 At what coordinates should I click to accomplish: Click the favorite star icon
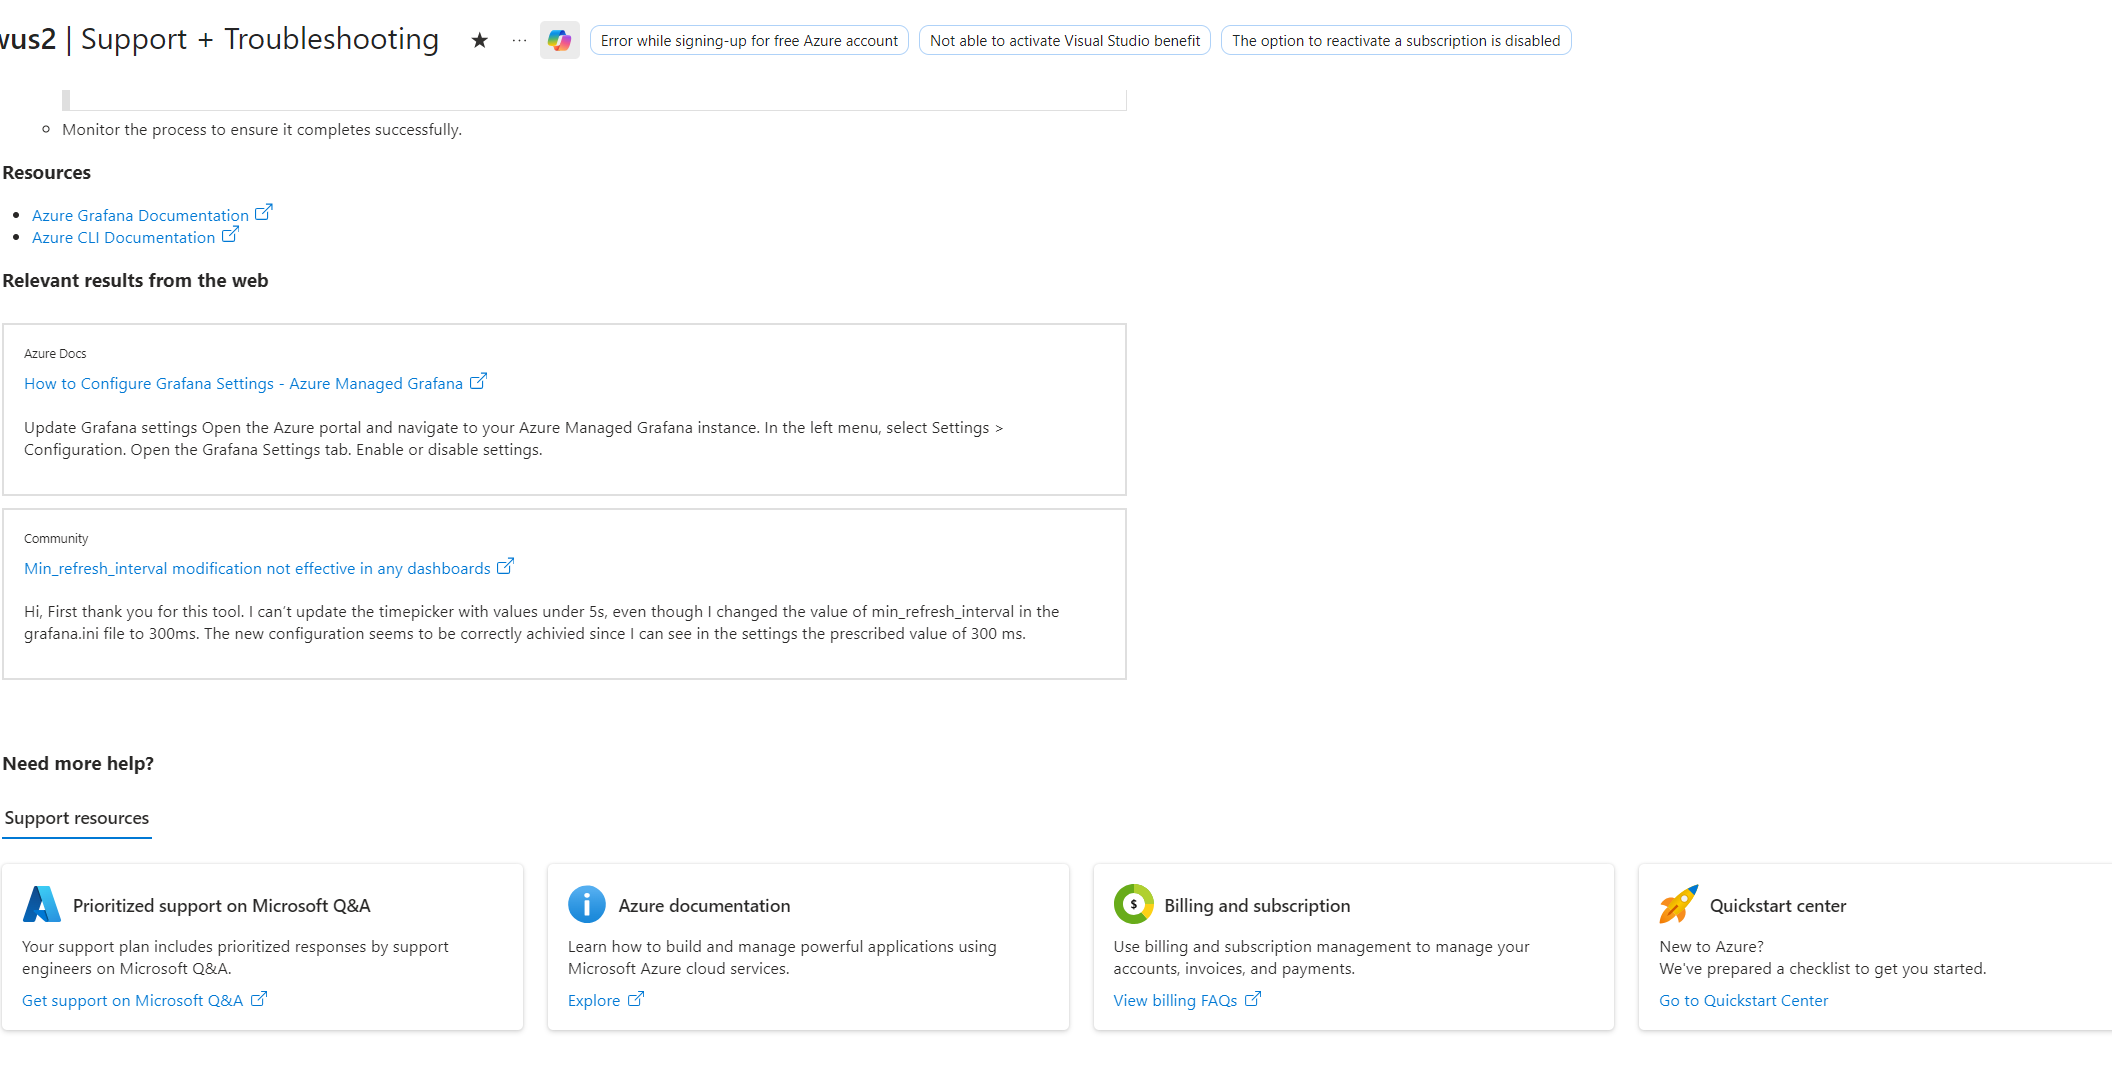(480, 40)
